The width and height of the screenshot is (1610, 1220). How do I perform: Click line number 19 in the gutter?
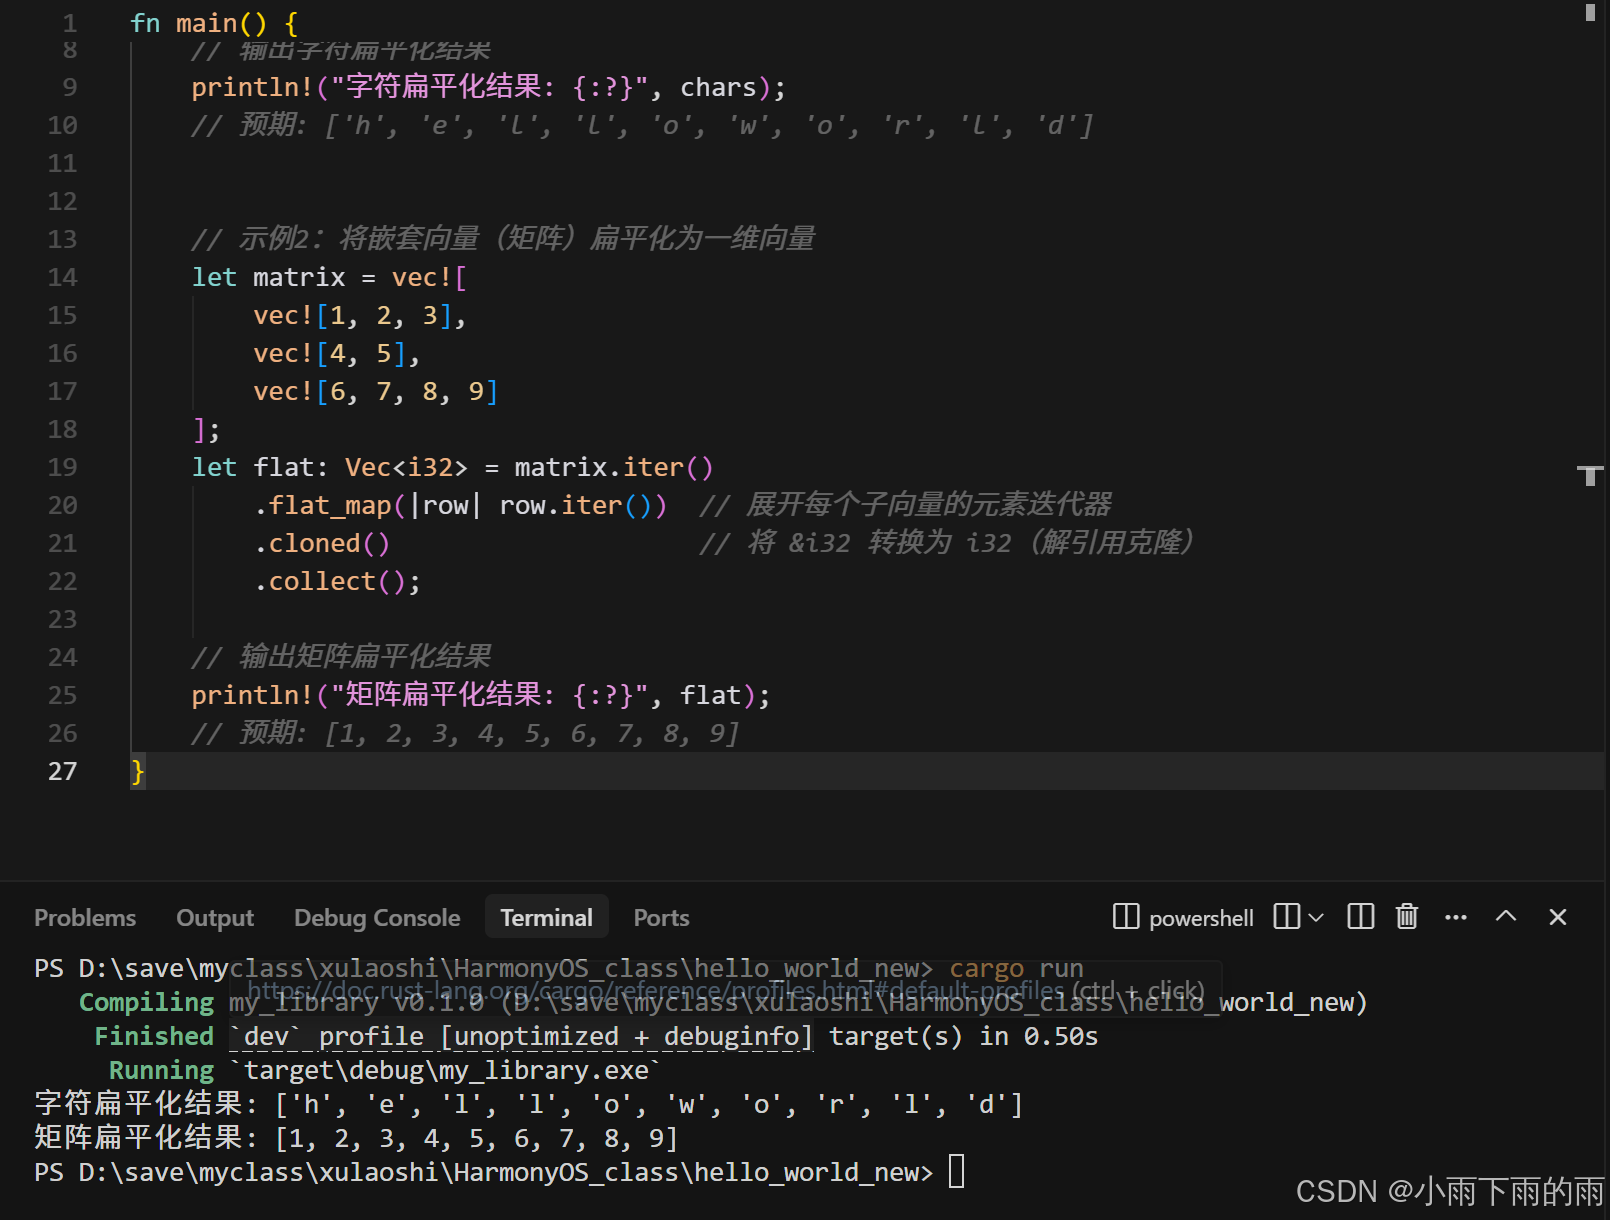(62, 467)
